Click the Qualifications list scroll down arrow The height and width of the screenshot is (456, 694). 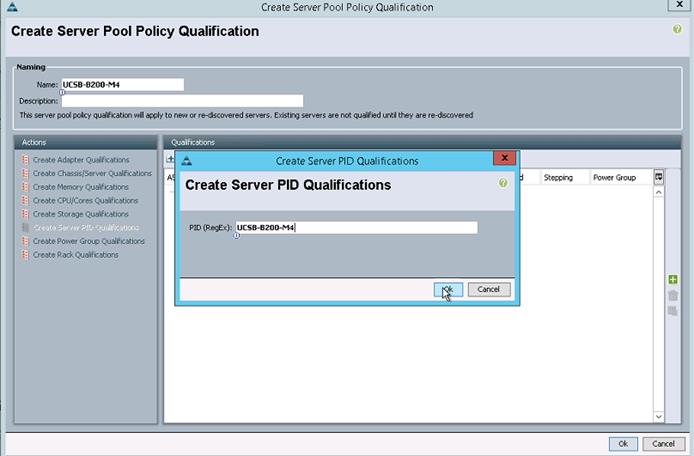pyautogui.click(x=659, y=417)
